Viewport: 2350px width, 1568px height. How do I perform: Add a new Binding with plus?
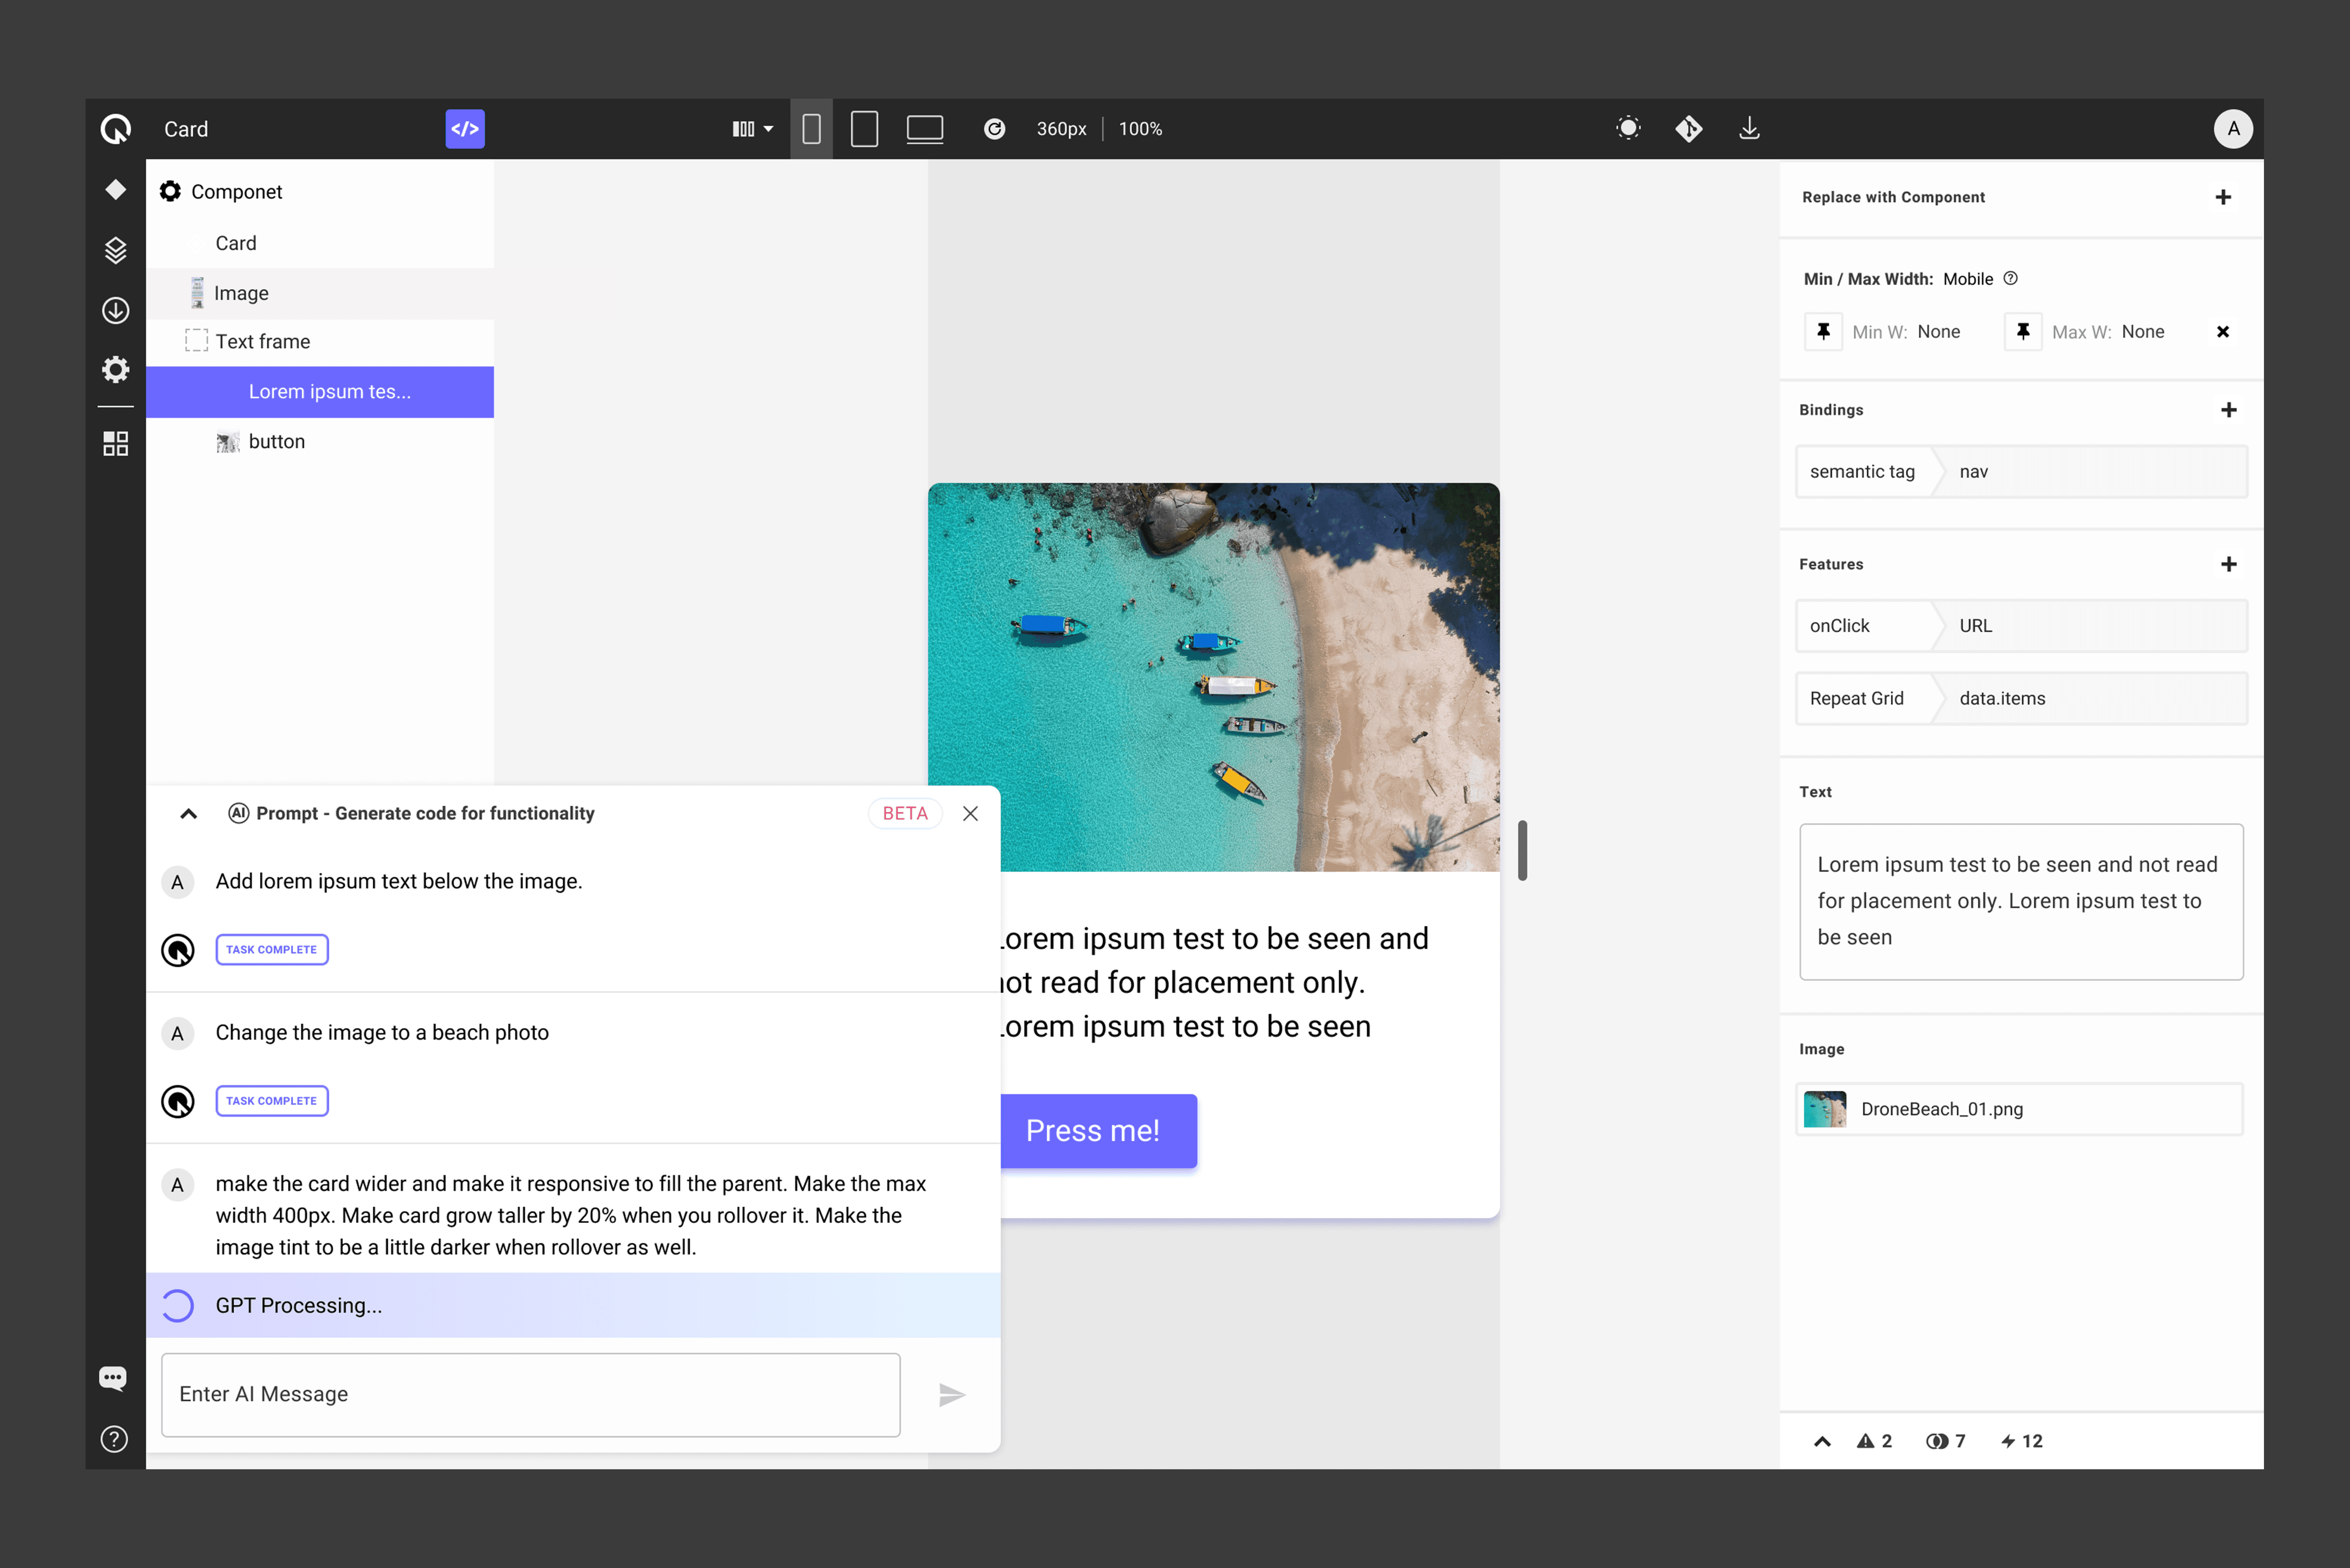[2228, 410]
